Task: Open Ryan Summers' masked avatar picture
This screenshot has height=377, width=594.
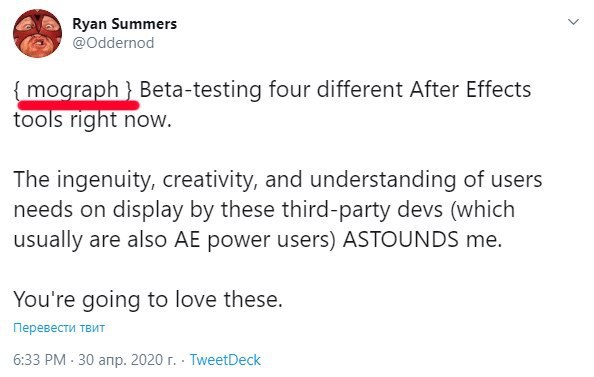Action: tap(37, 33)
